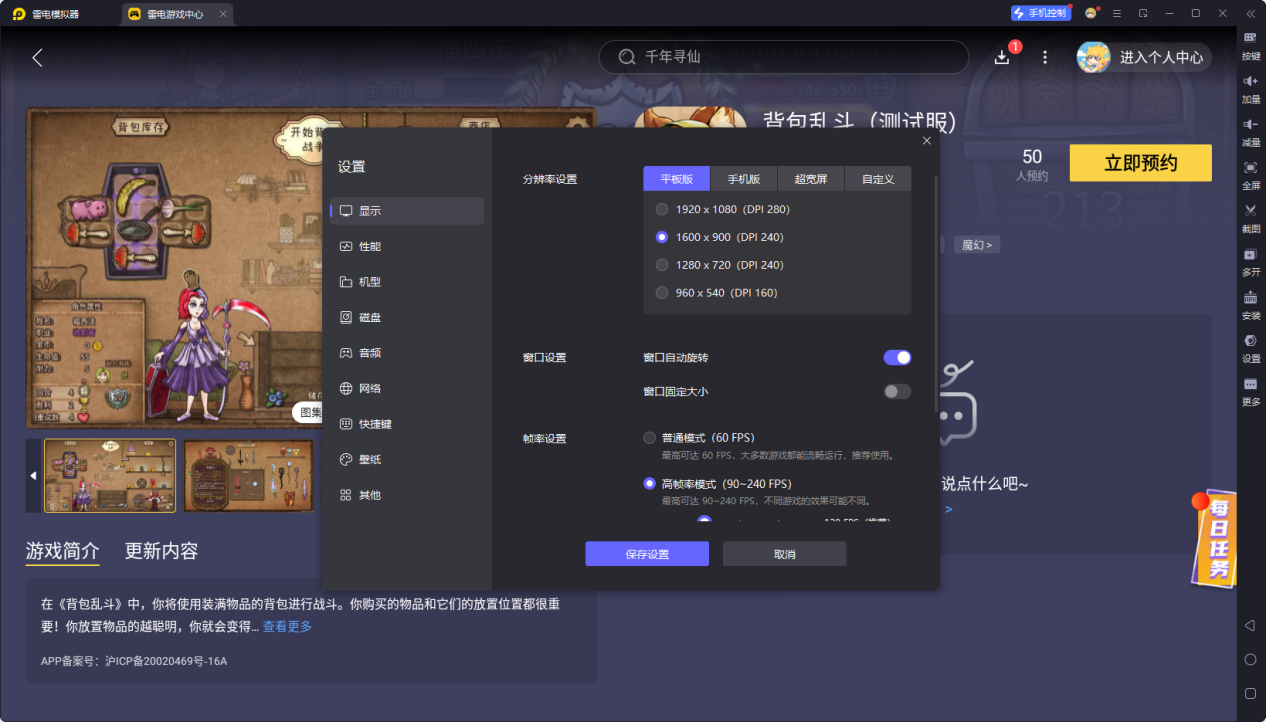Take a screenshot with 截图 scissors icon
The height and width of the screenshot is (722, 1266).
[x=1250, y=210]
